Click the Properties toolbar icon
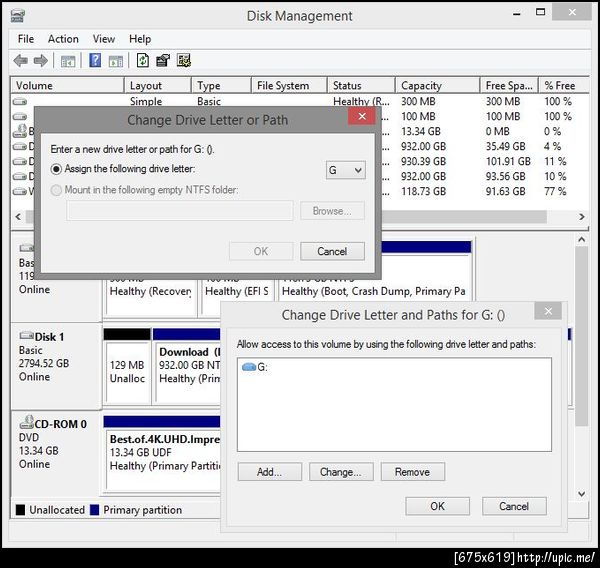Viewport: 600px width, 568px height. click(163, 60)
